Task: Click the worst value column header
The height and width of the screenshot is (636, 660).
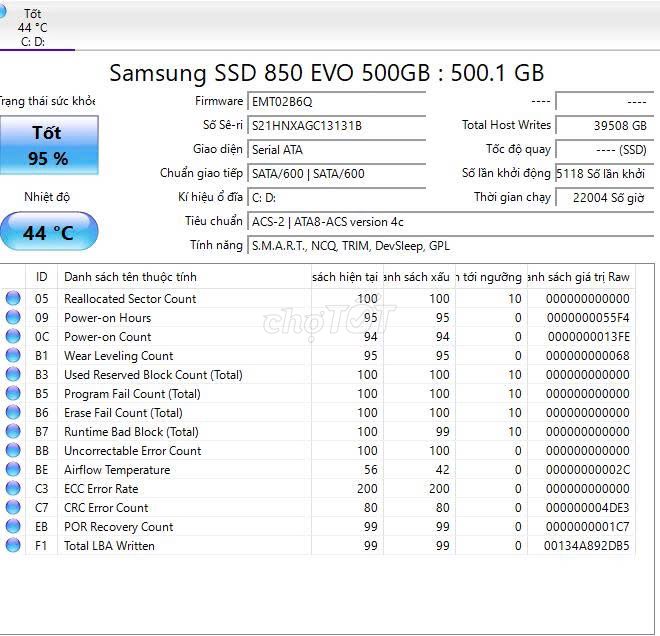Action: [419, 277]
